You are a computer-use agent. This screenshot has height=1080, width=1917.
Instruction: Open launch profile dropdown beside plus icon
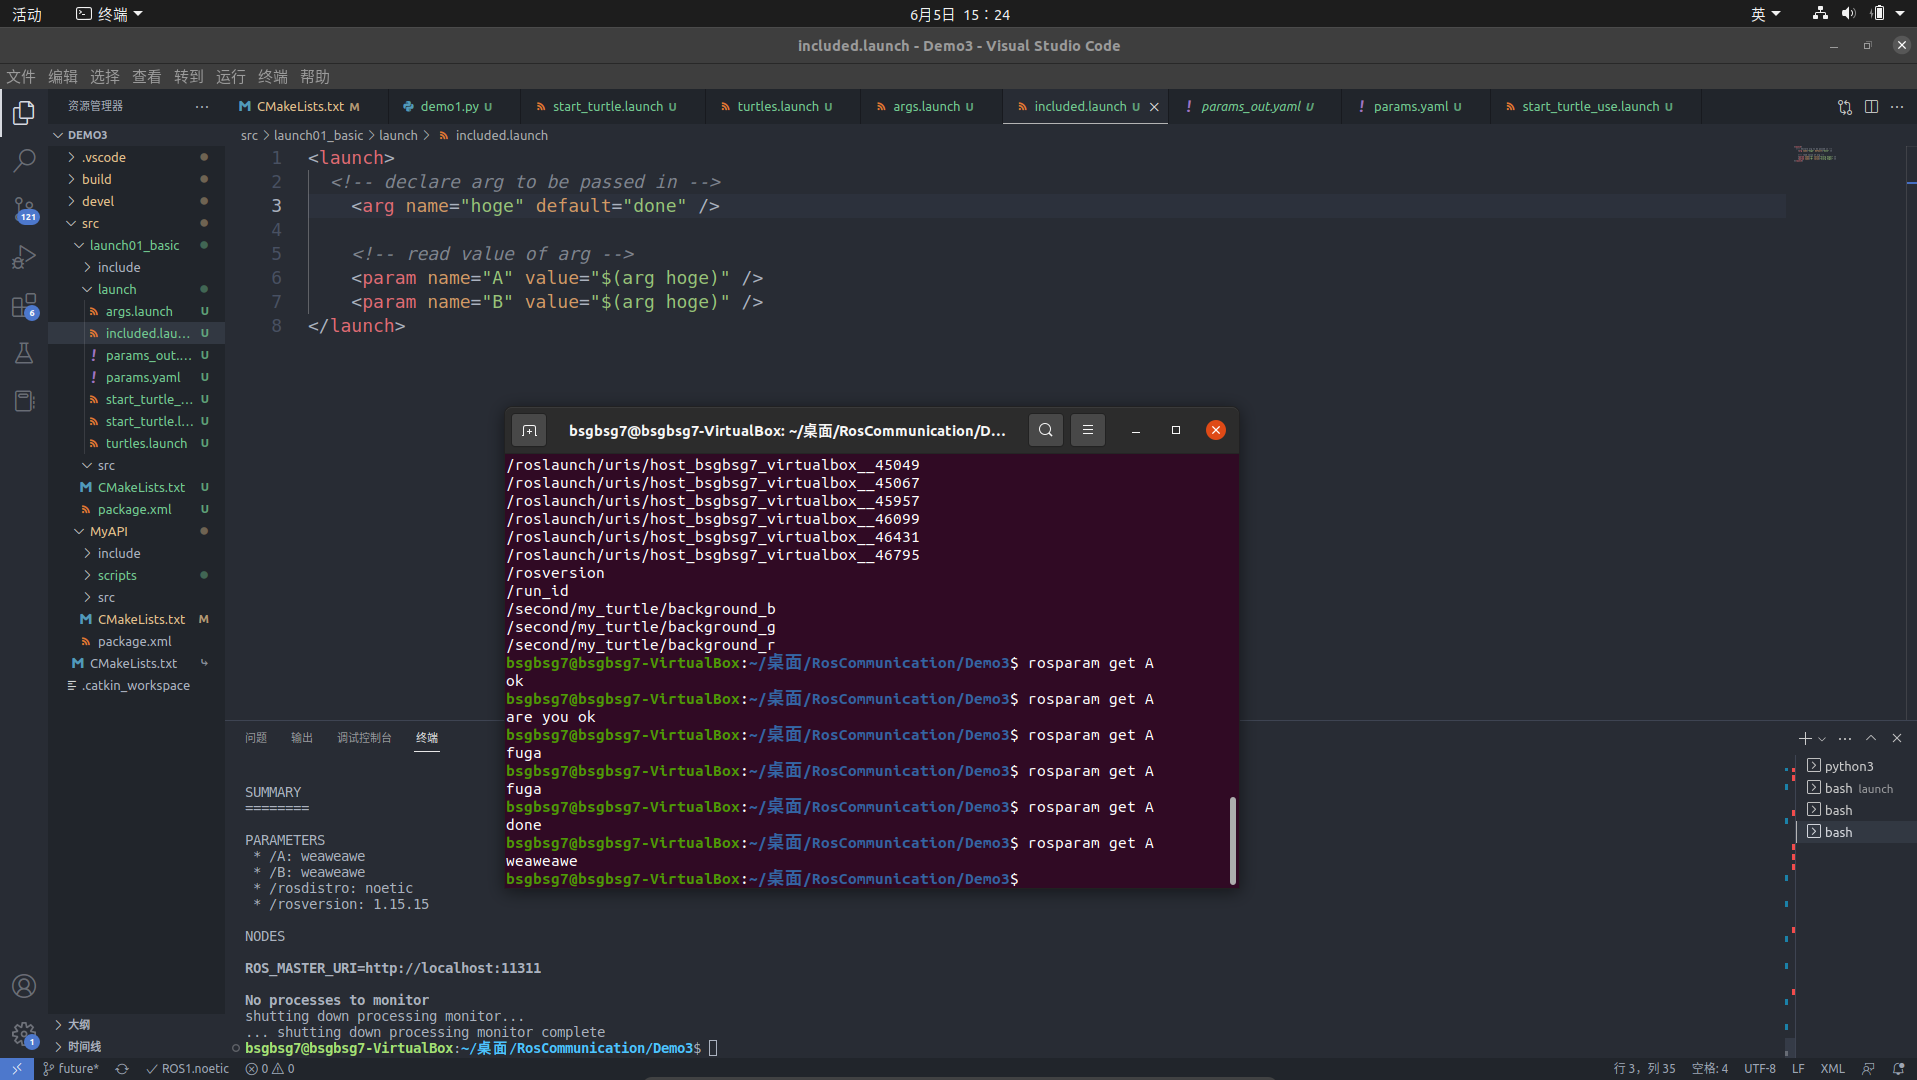pyautogui.click(x=1822, y=739)
